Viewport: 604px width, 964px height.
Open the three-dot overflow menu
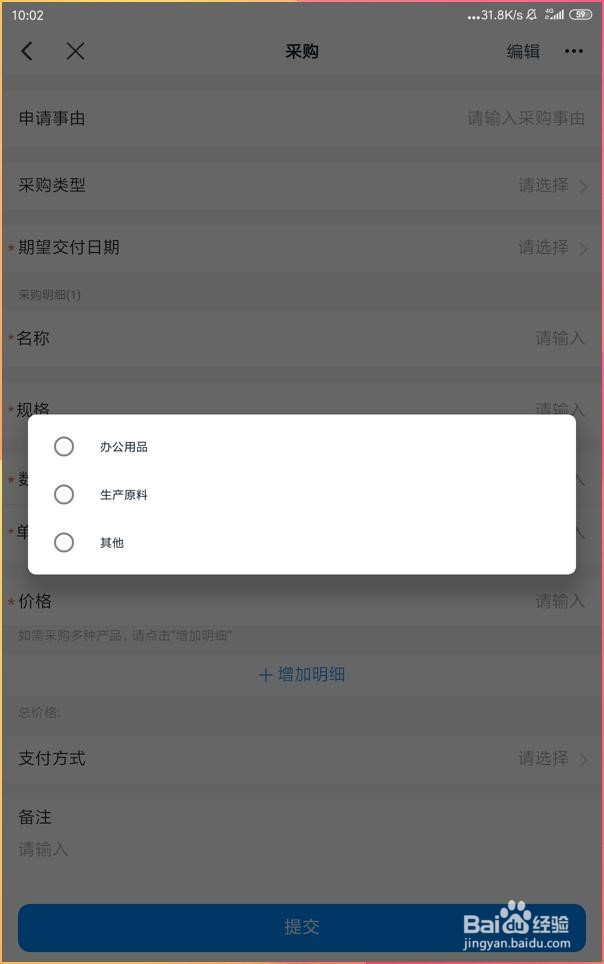tap(574, 51)
